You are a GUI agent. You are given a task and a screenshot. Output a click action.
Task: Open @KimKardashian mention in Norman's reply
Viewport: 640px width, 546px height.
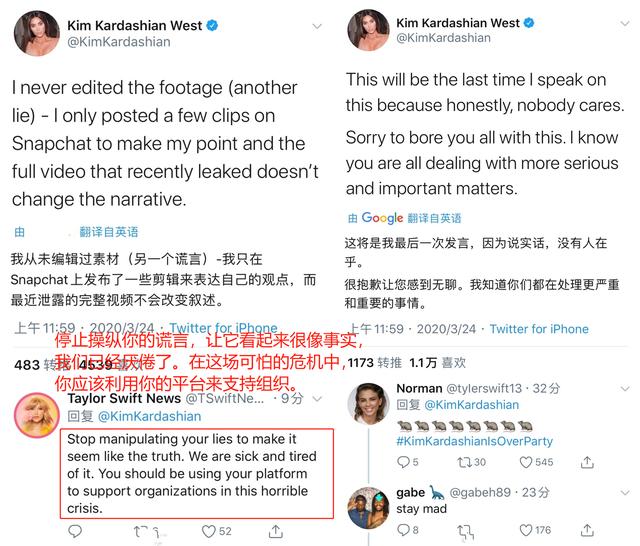[x=471, y=405]
